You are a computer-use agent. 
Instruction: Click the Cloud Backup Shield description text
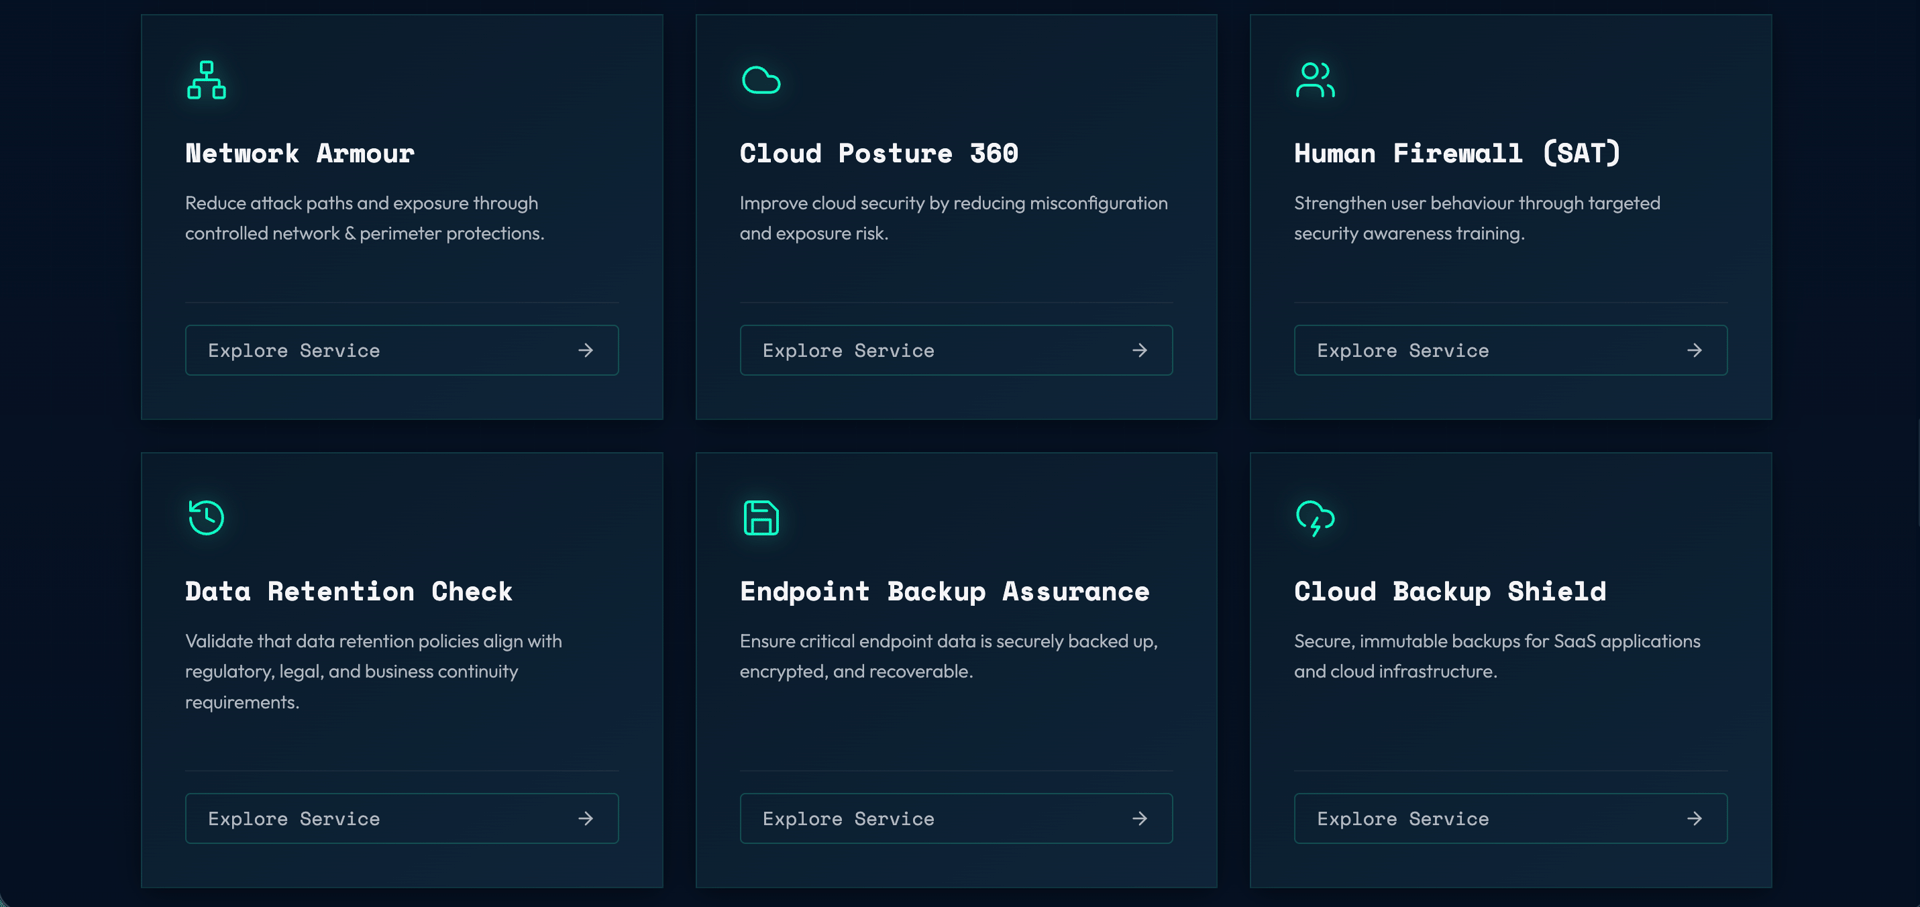tap(1496, 656)
